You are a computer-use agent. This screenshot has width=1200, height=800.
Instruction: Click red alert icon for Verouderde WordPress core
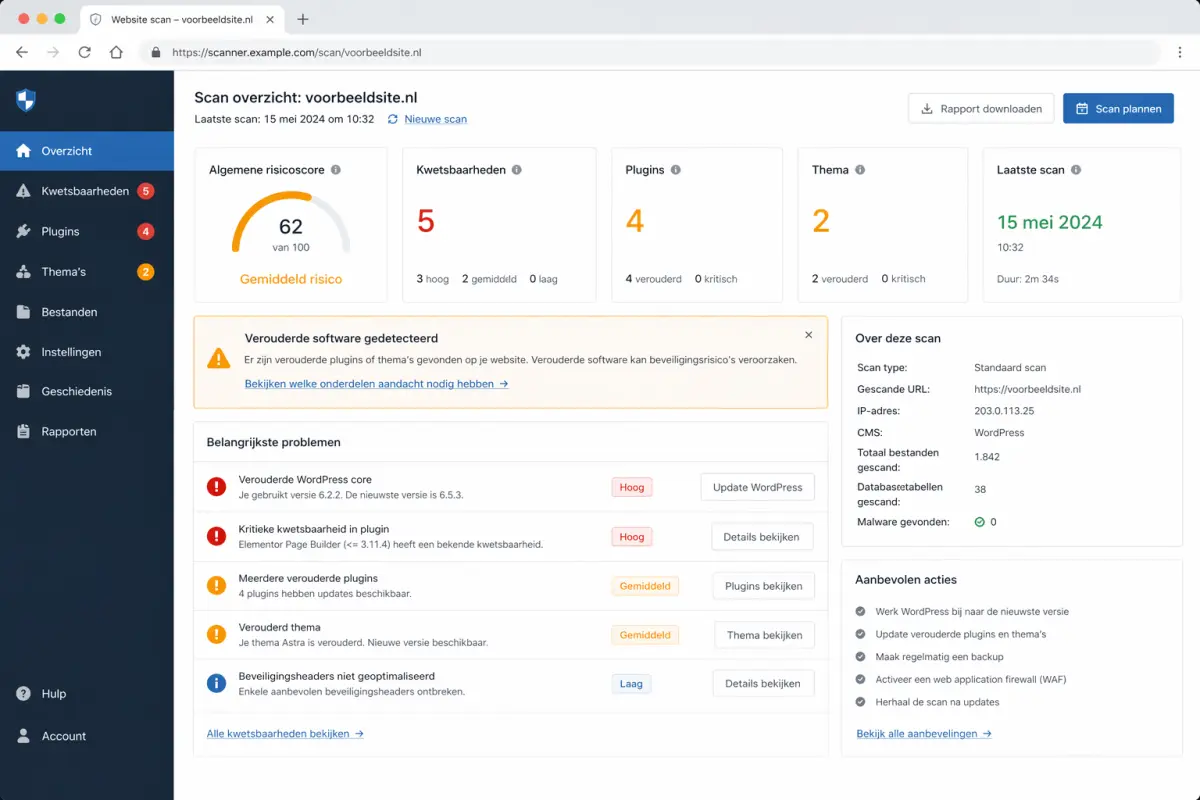click(x=216, y=487)
